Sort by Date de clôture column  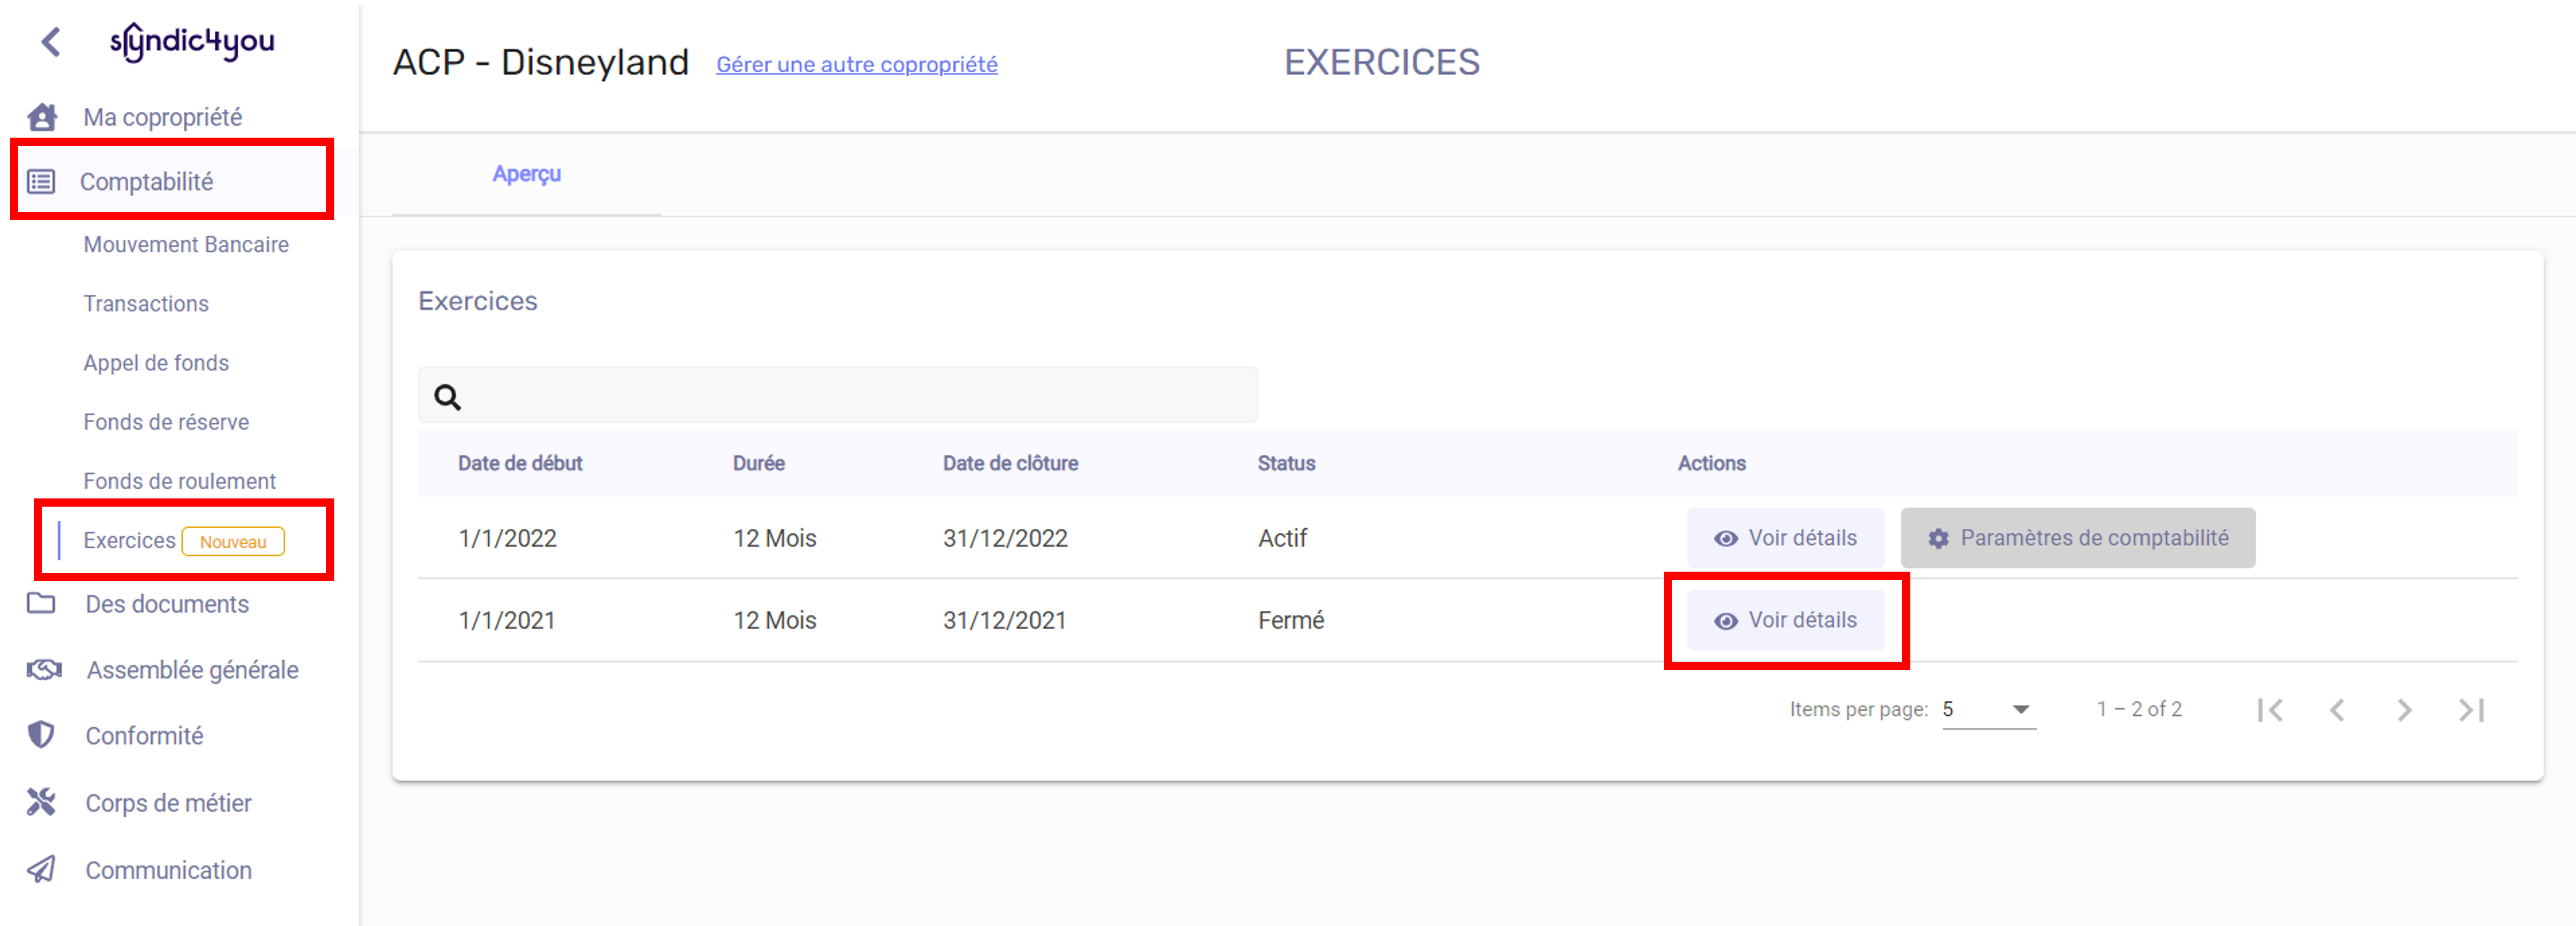(x=1010, y=463)
